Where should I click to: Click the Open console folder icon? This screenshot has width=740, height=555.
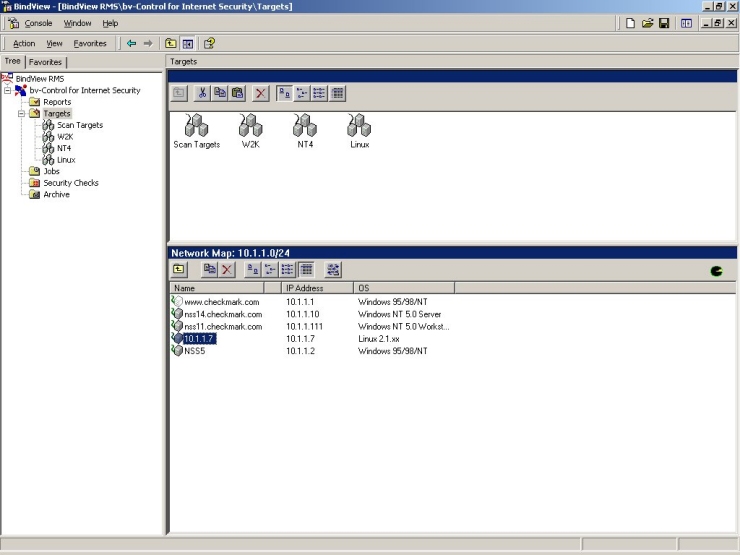pos(647,23)
